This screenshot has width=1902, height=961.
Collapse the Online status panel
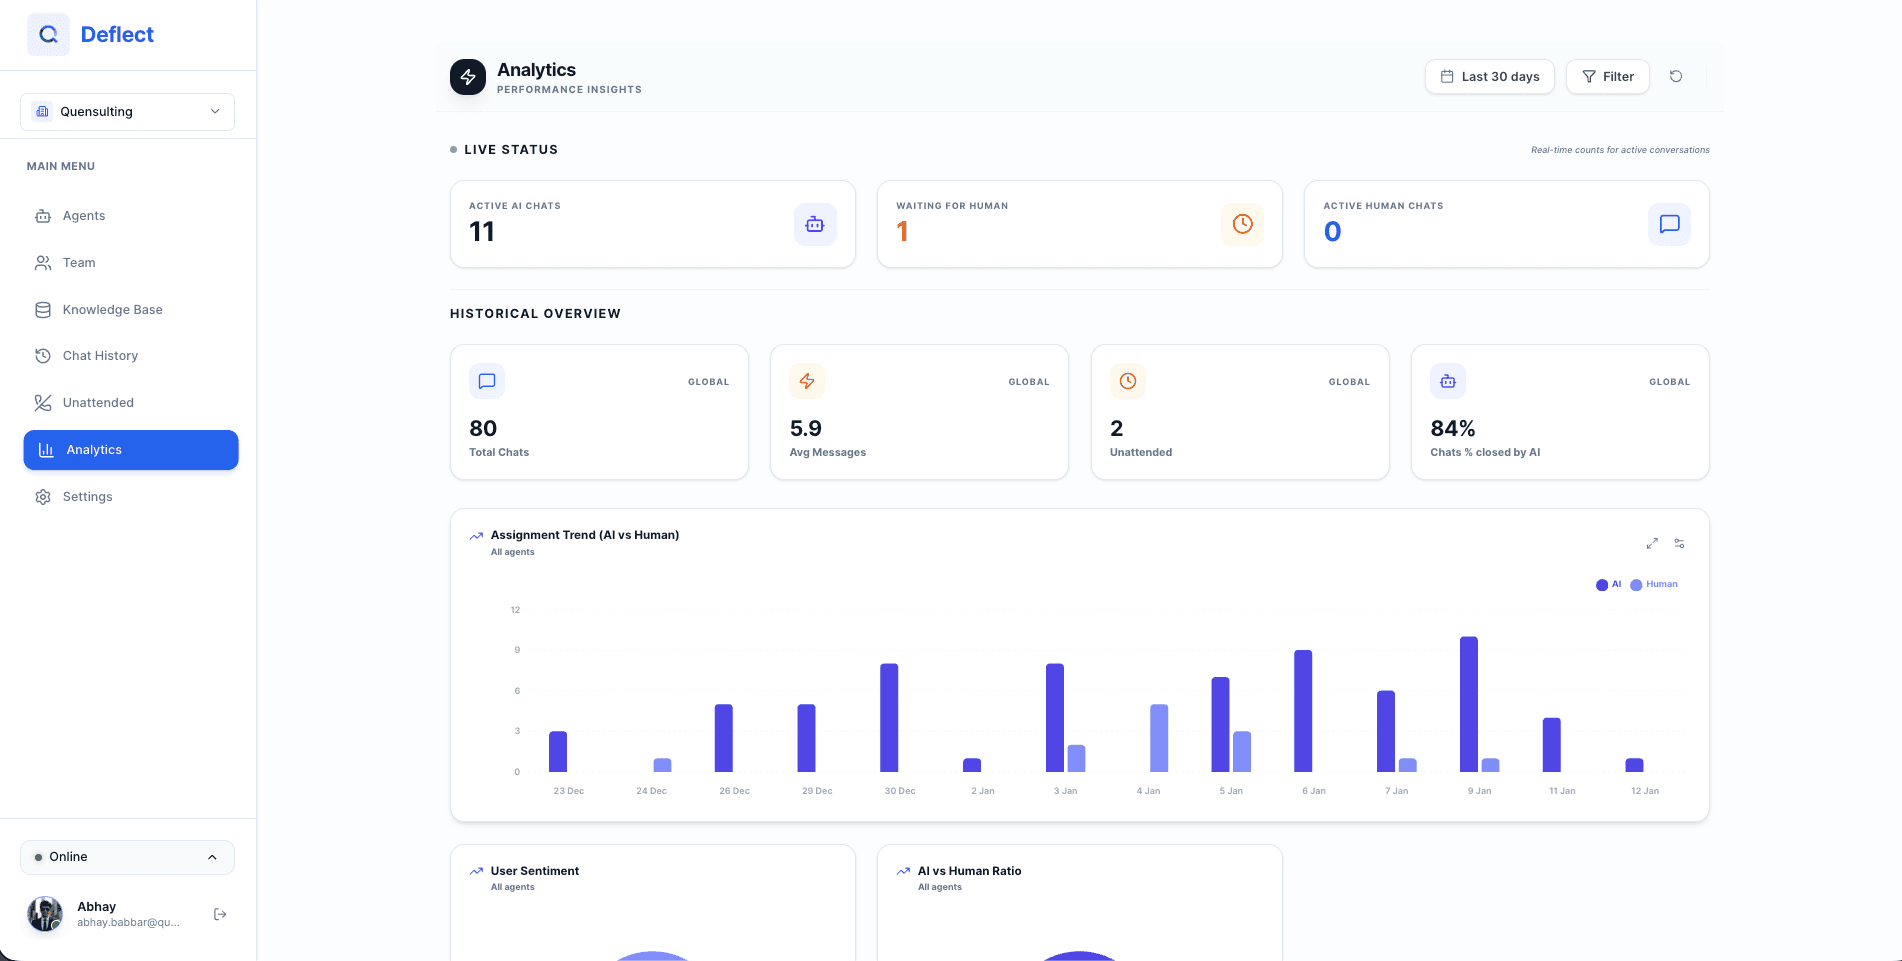click(x=211, y=857)
